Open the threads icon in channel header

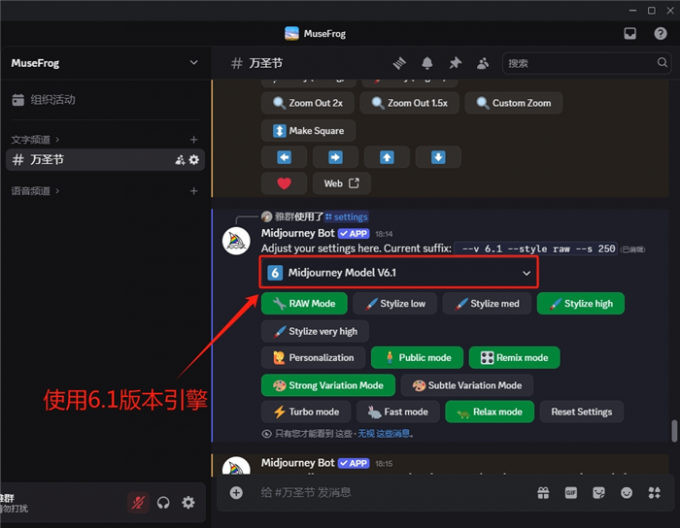[x=399, y=63]
